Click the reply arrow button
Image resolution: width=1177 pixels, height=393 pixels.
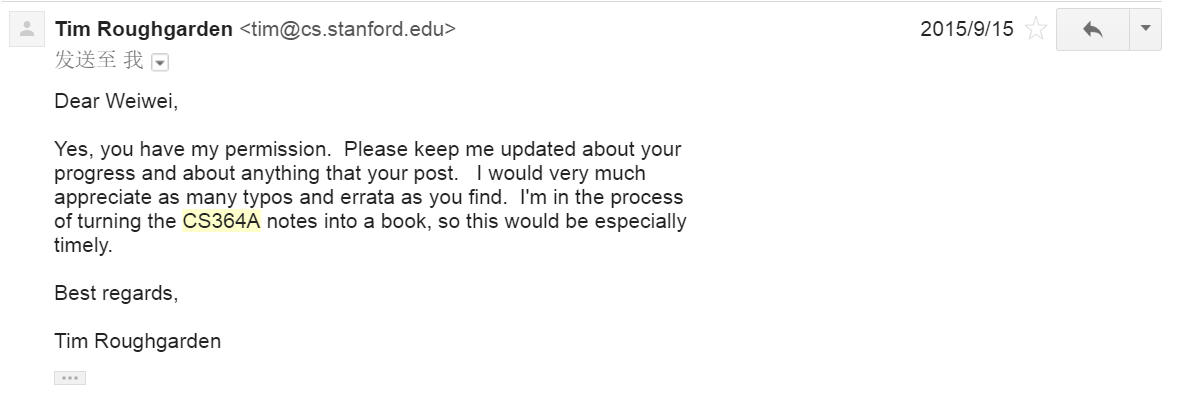pyautogui.click(x=1092, y=29)
